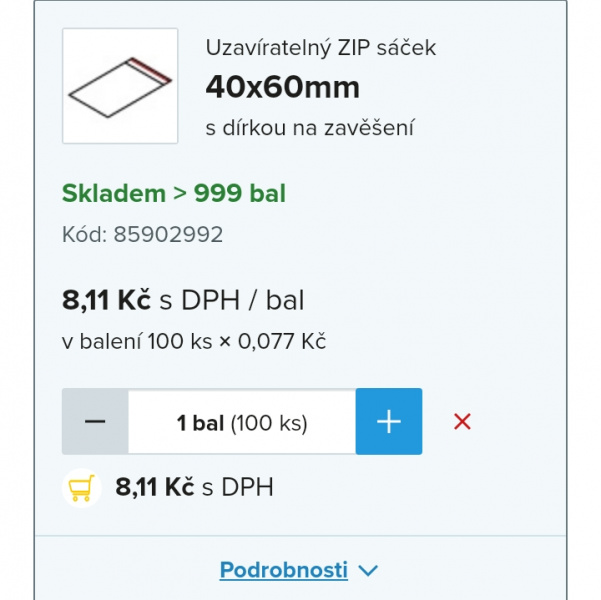Click the 40x60mm size heading
This screenshot has width=601, height=600.
(x=283, y=87)
